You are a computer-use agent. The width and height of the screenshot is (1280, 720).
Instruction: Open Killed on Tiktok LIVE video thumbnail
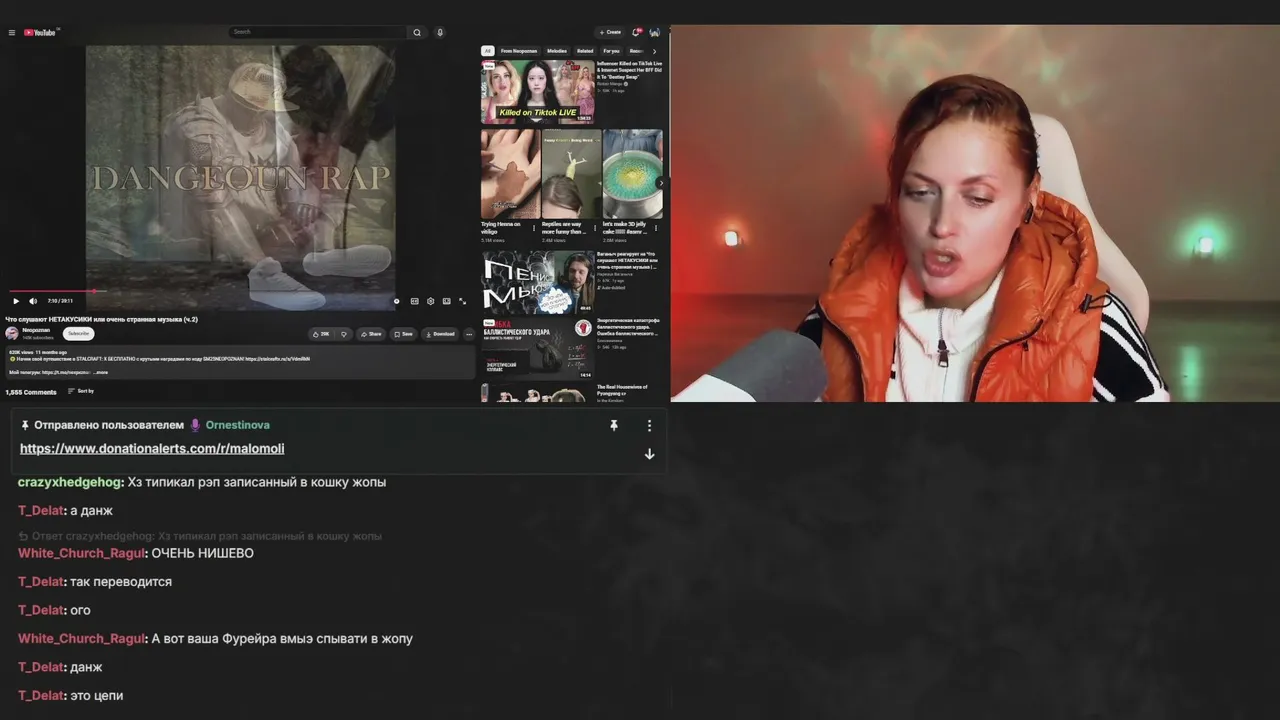pos(537,92)
